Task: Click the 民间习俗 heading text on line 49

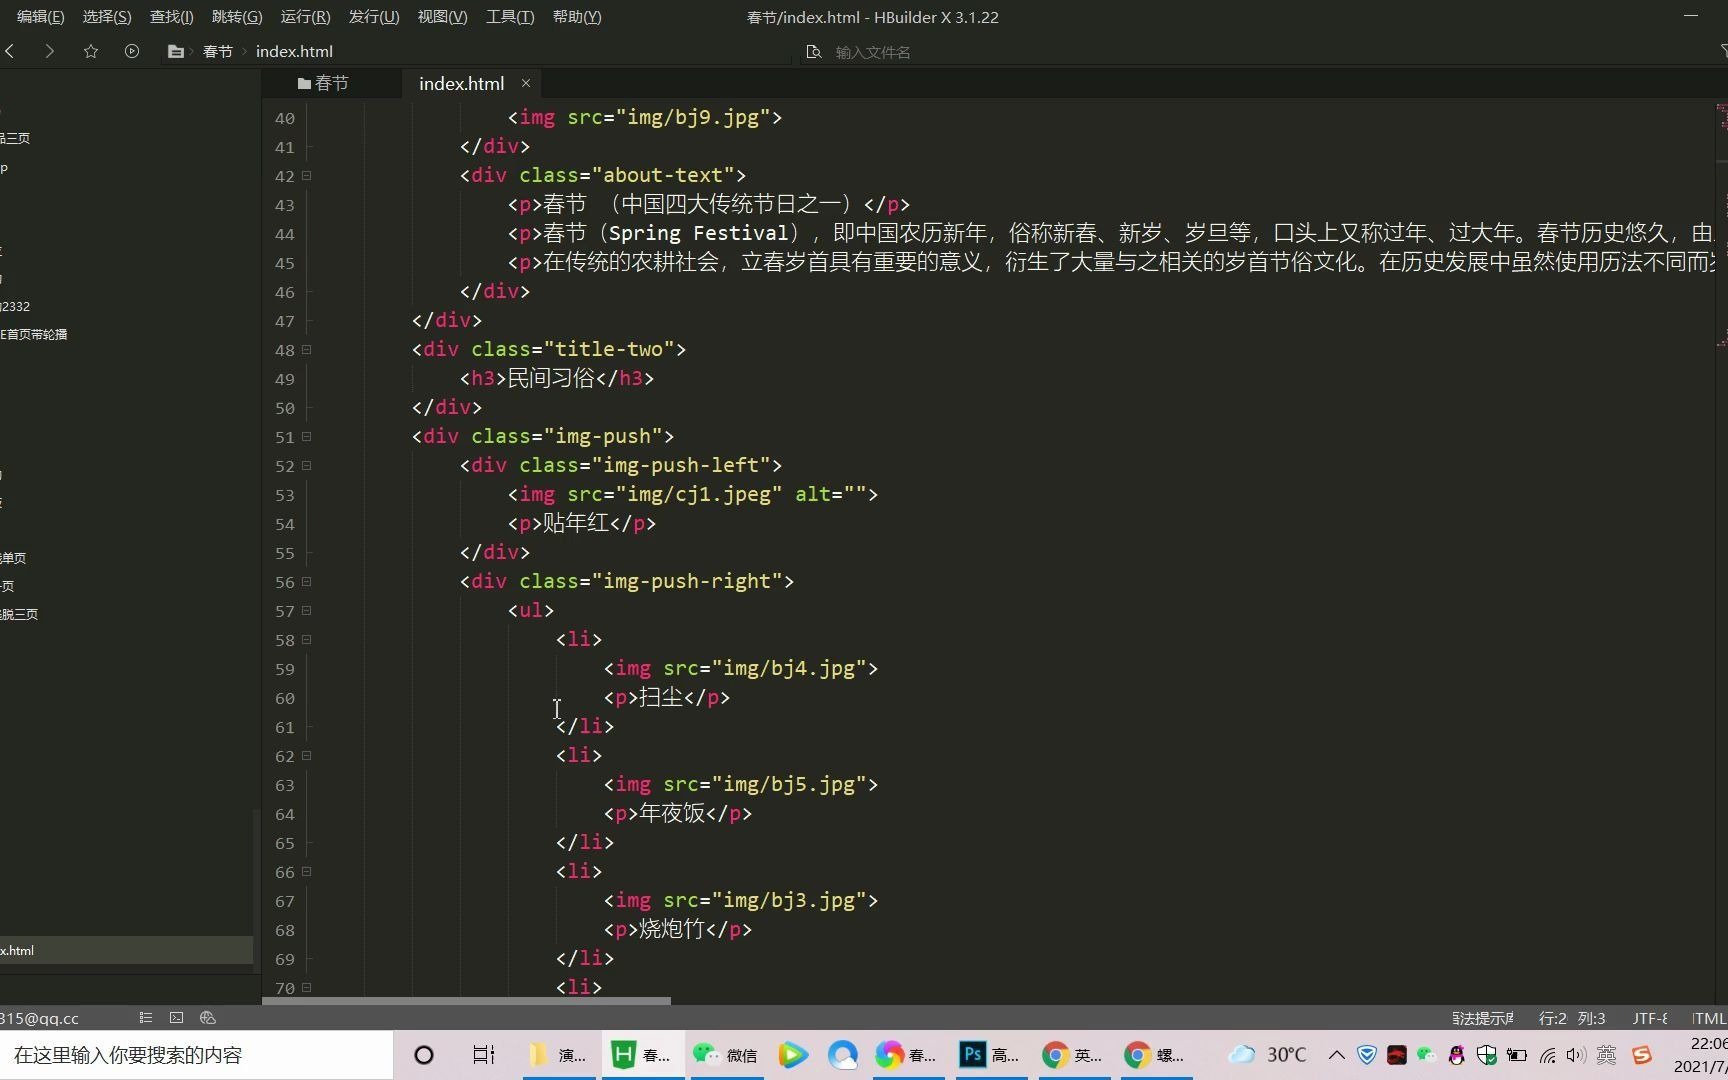Action: click(552, 378)
